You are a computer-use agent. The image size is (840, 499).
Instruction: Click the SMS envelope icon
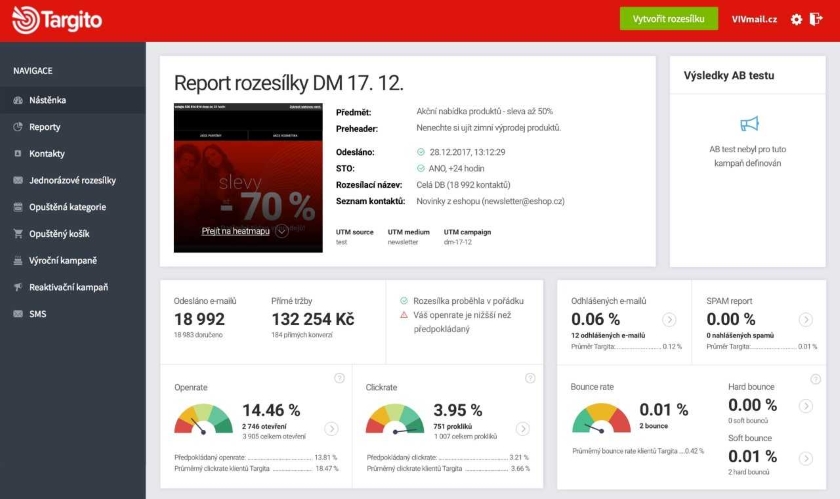(18, 314)
